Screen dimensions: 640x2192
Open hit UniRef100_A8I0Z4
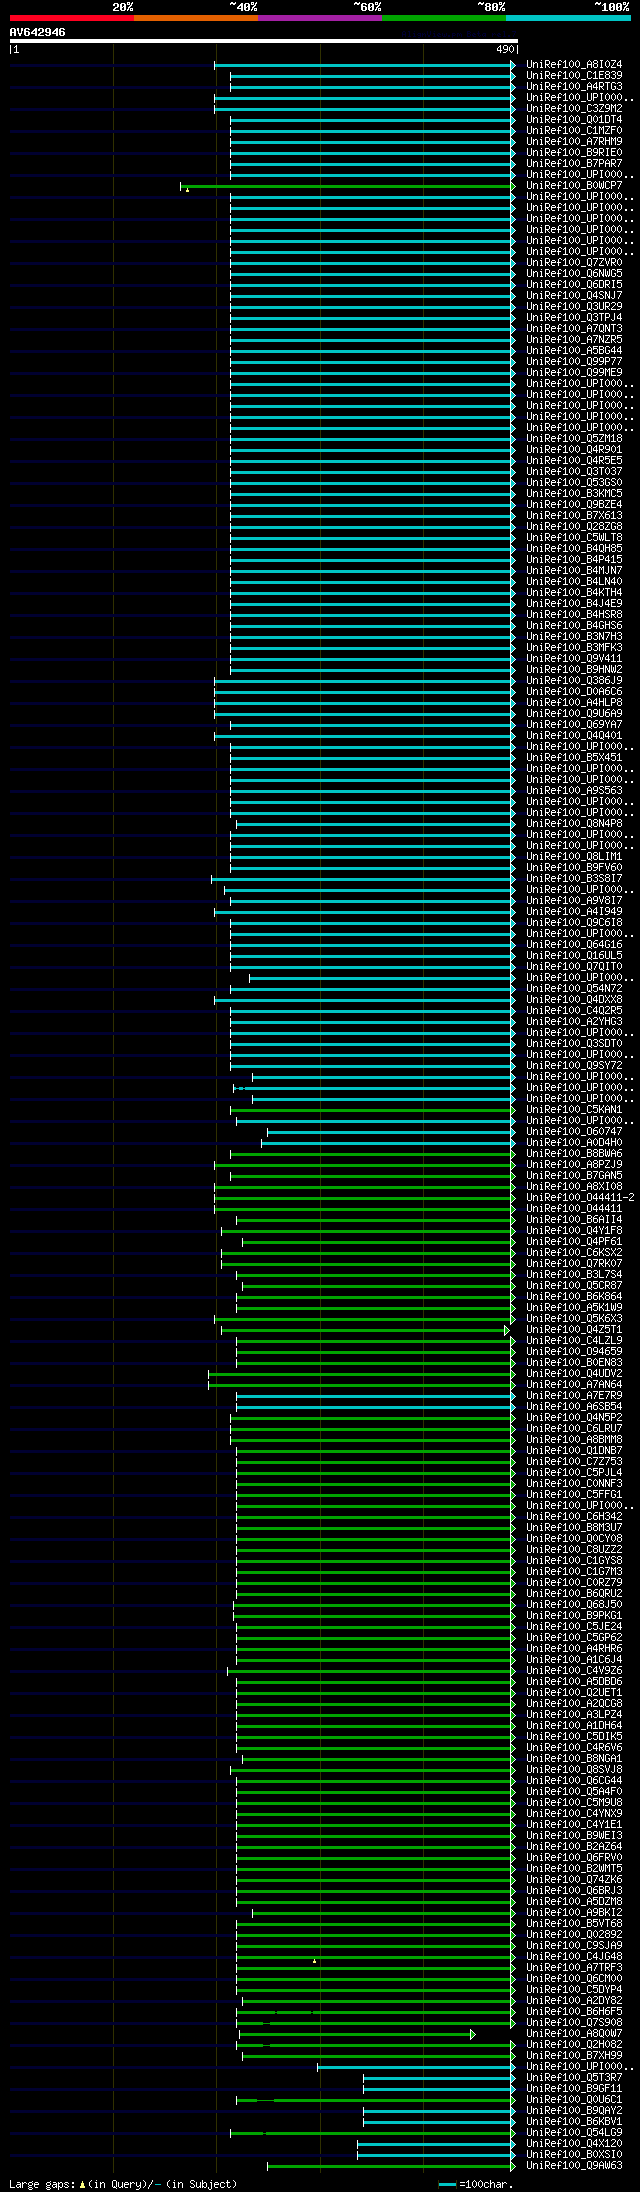[574, 65]
